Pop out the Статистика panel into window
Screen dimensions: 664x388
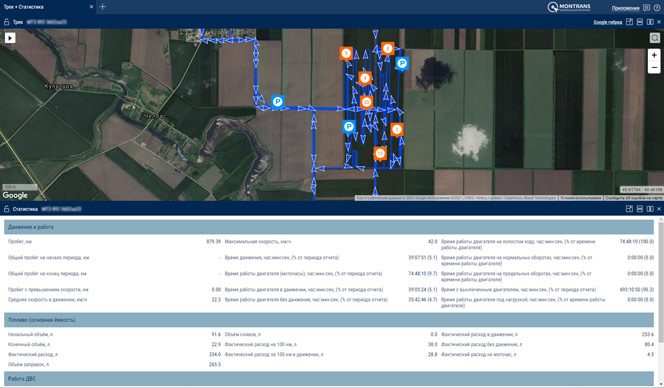629,209
